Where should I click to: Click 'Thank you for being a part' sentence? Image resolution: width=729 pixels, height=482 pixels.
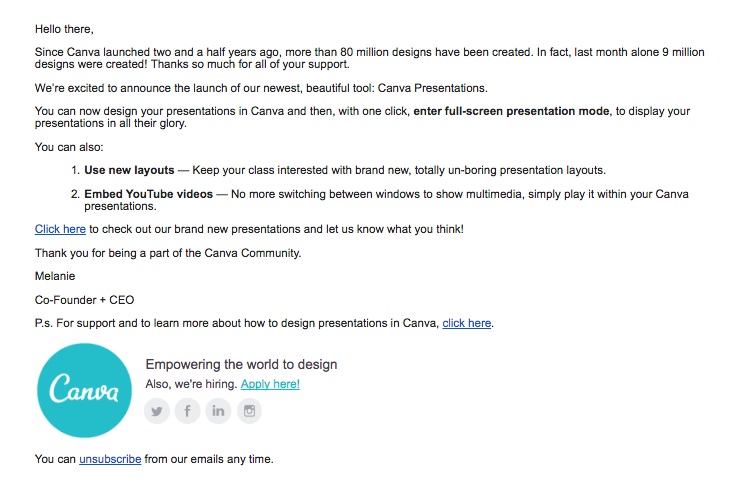tap(168, 253)
